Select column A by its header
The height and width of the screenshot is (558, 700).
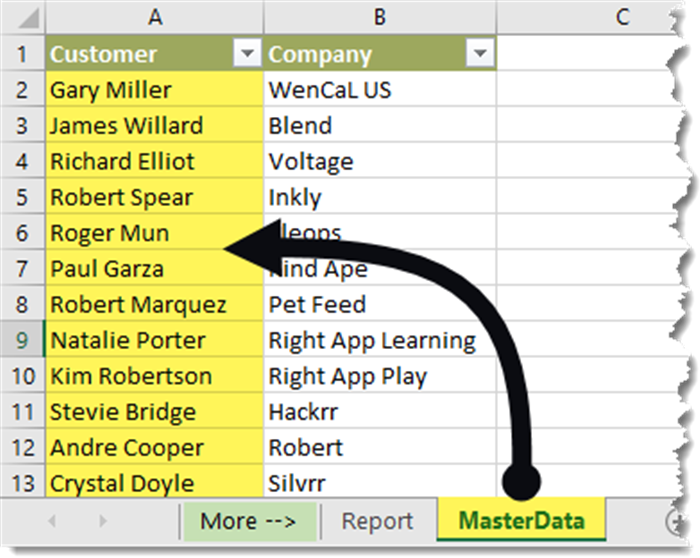pos(155,15)
